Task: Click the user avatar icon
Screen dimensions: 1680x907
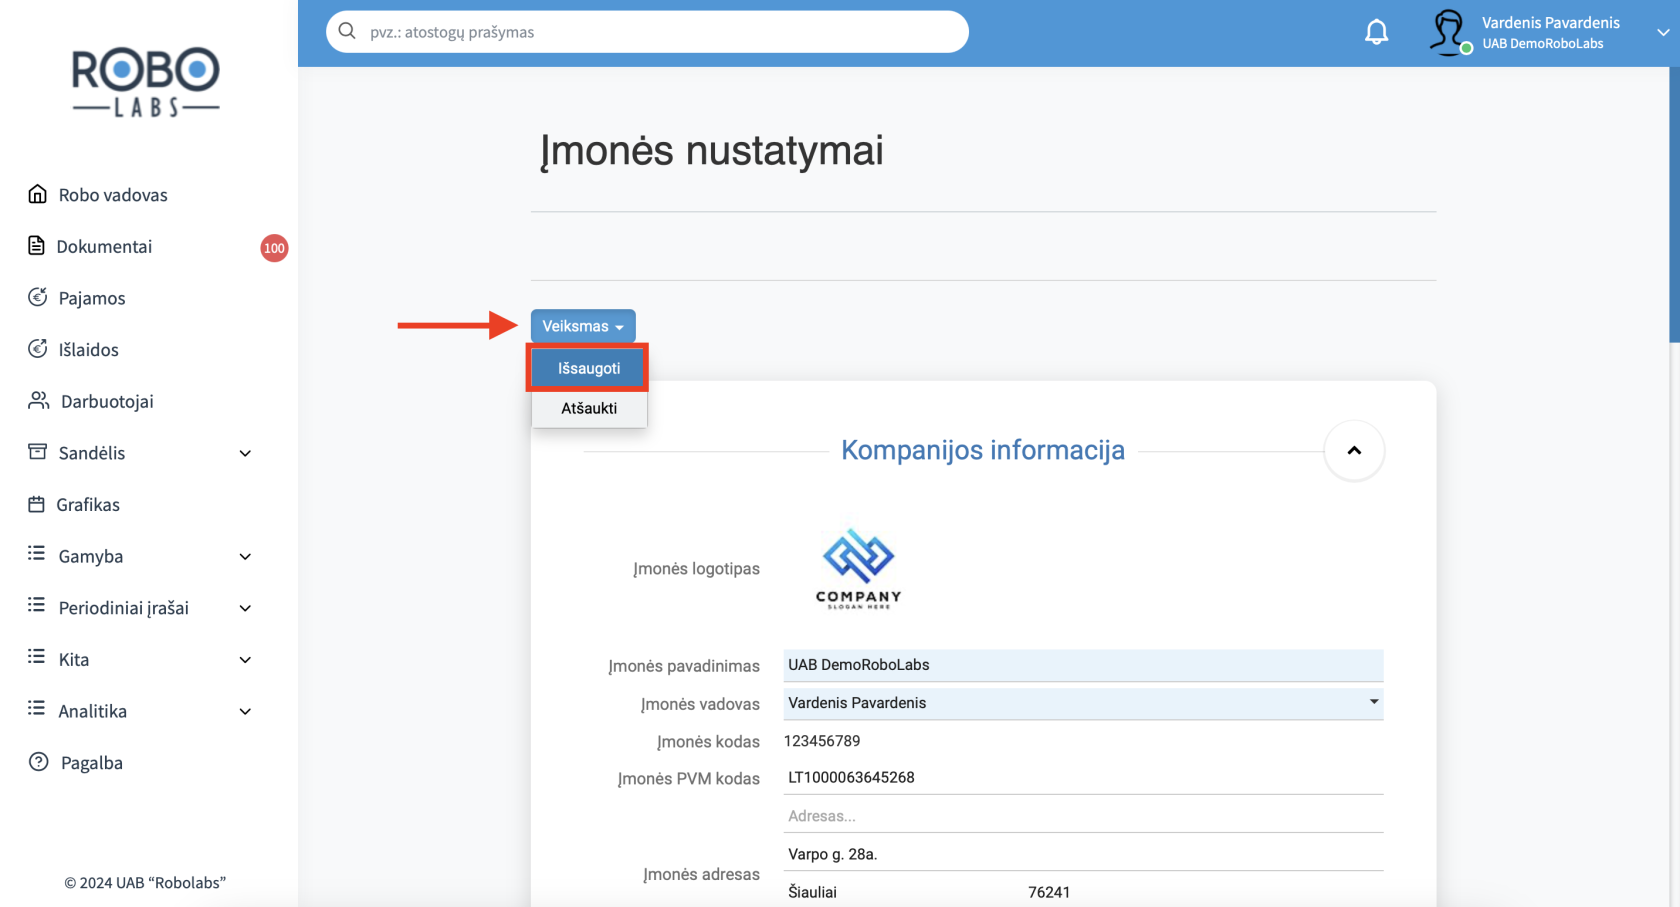Action: 1449,32
